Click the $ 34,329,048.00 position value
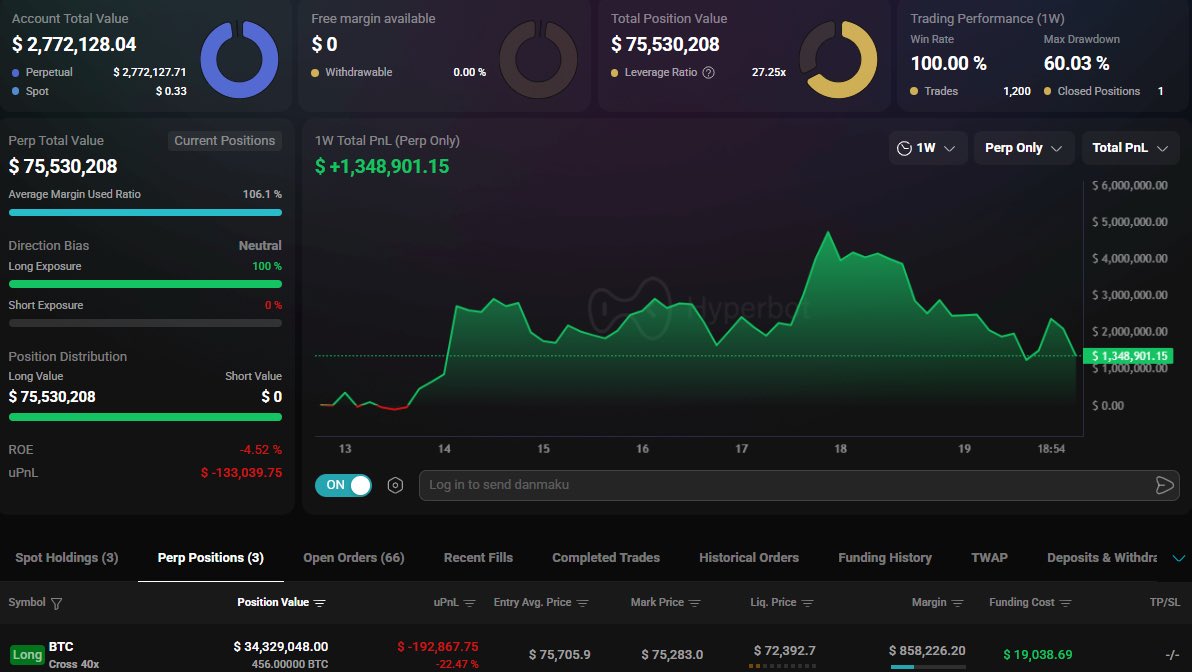 pos(281,647)
